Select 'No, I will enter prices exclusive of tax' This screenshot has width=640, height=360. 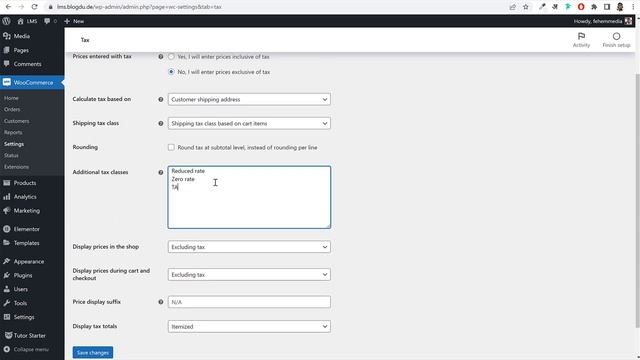click(x=171, y=72)
